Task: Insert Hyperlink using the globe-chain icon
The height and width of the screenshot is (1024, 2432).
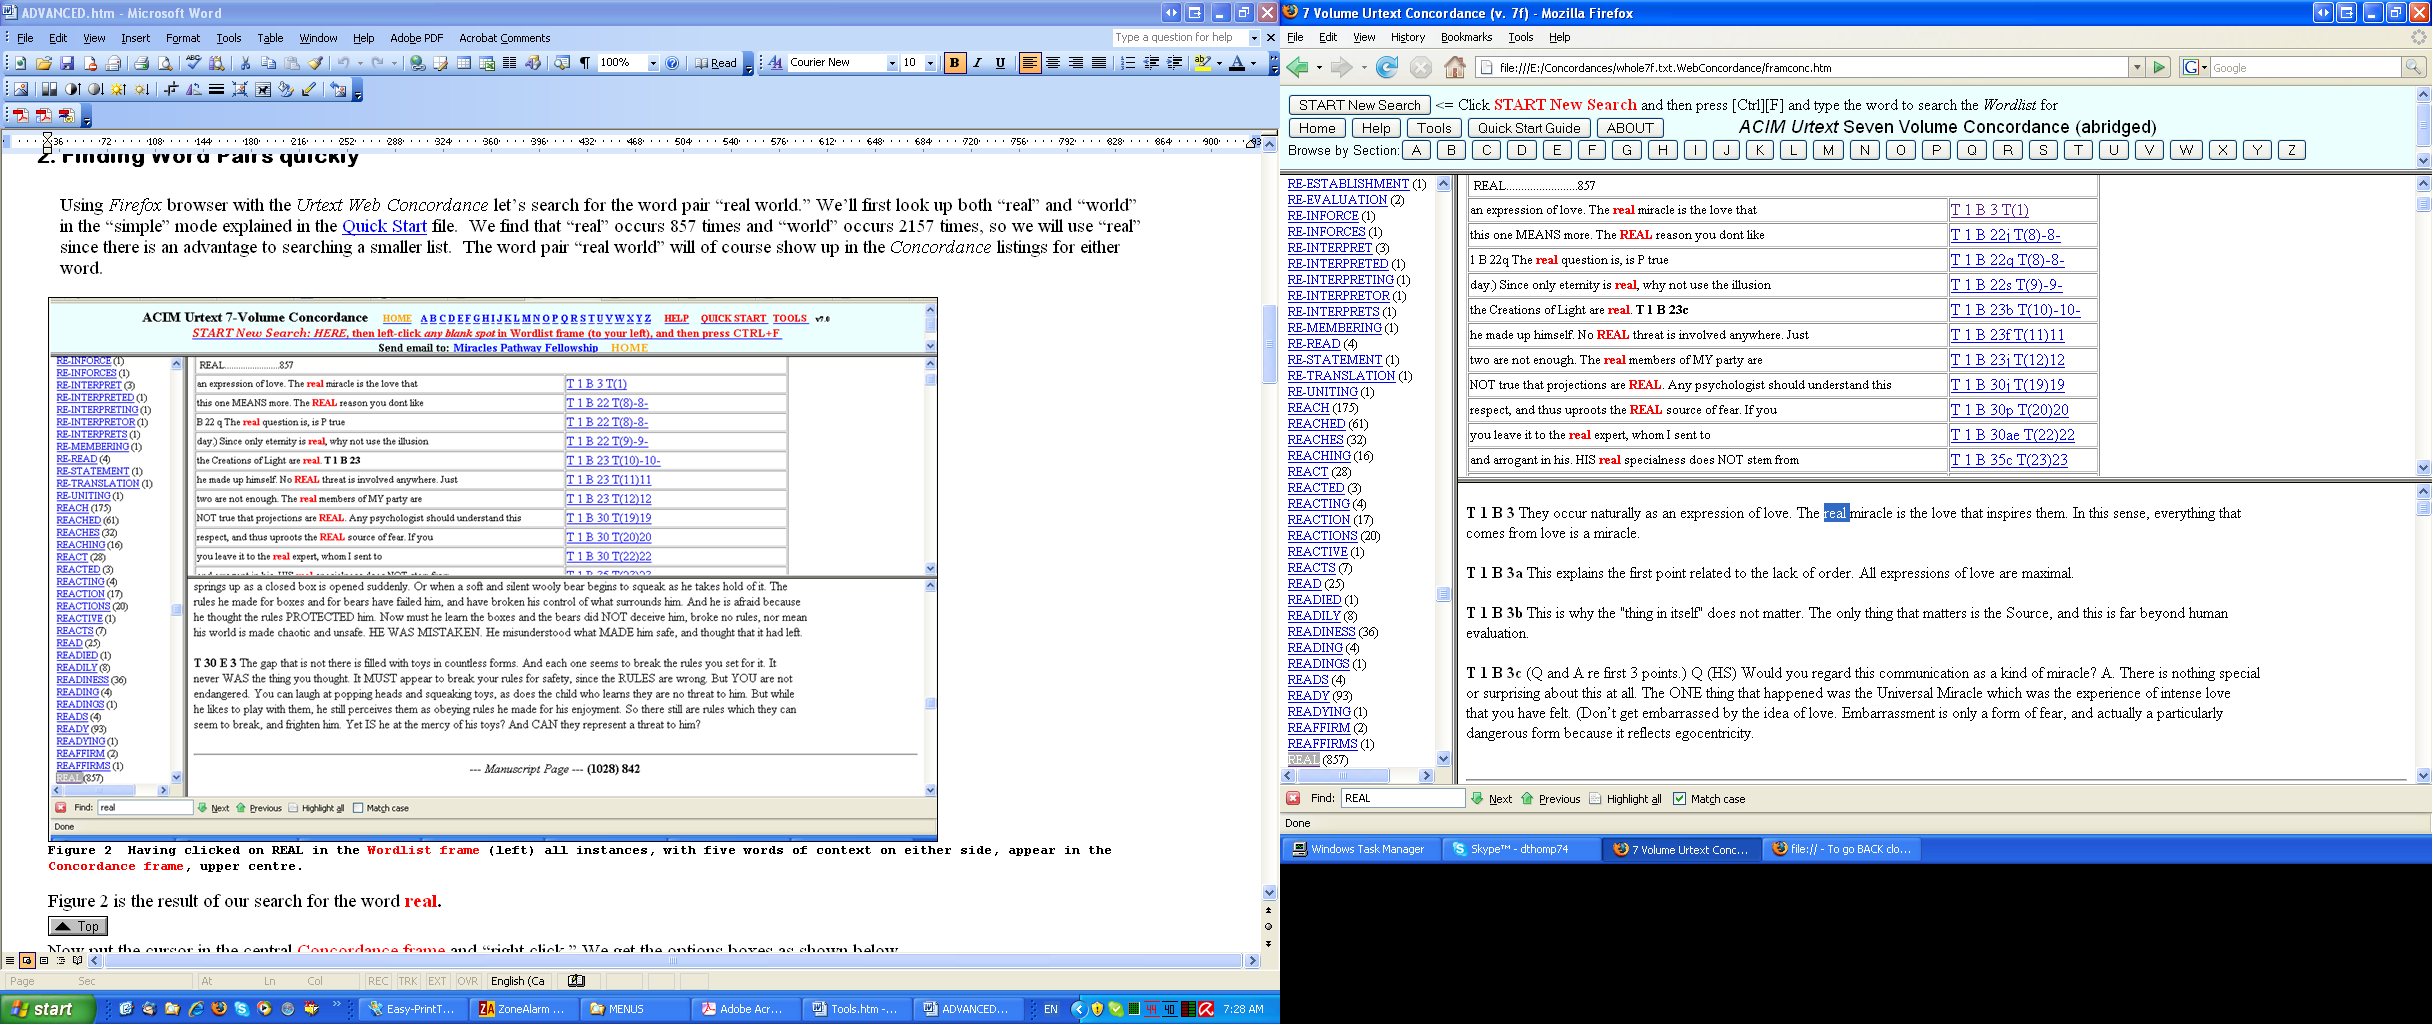Action: point(418,63)
